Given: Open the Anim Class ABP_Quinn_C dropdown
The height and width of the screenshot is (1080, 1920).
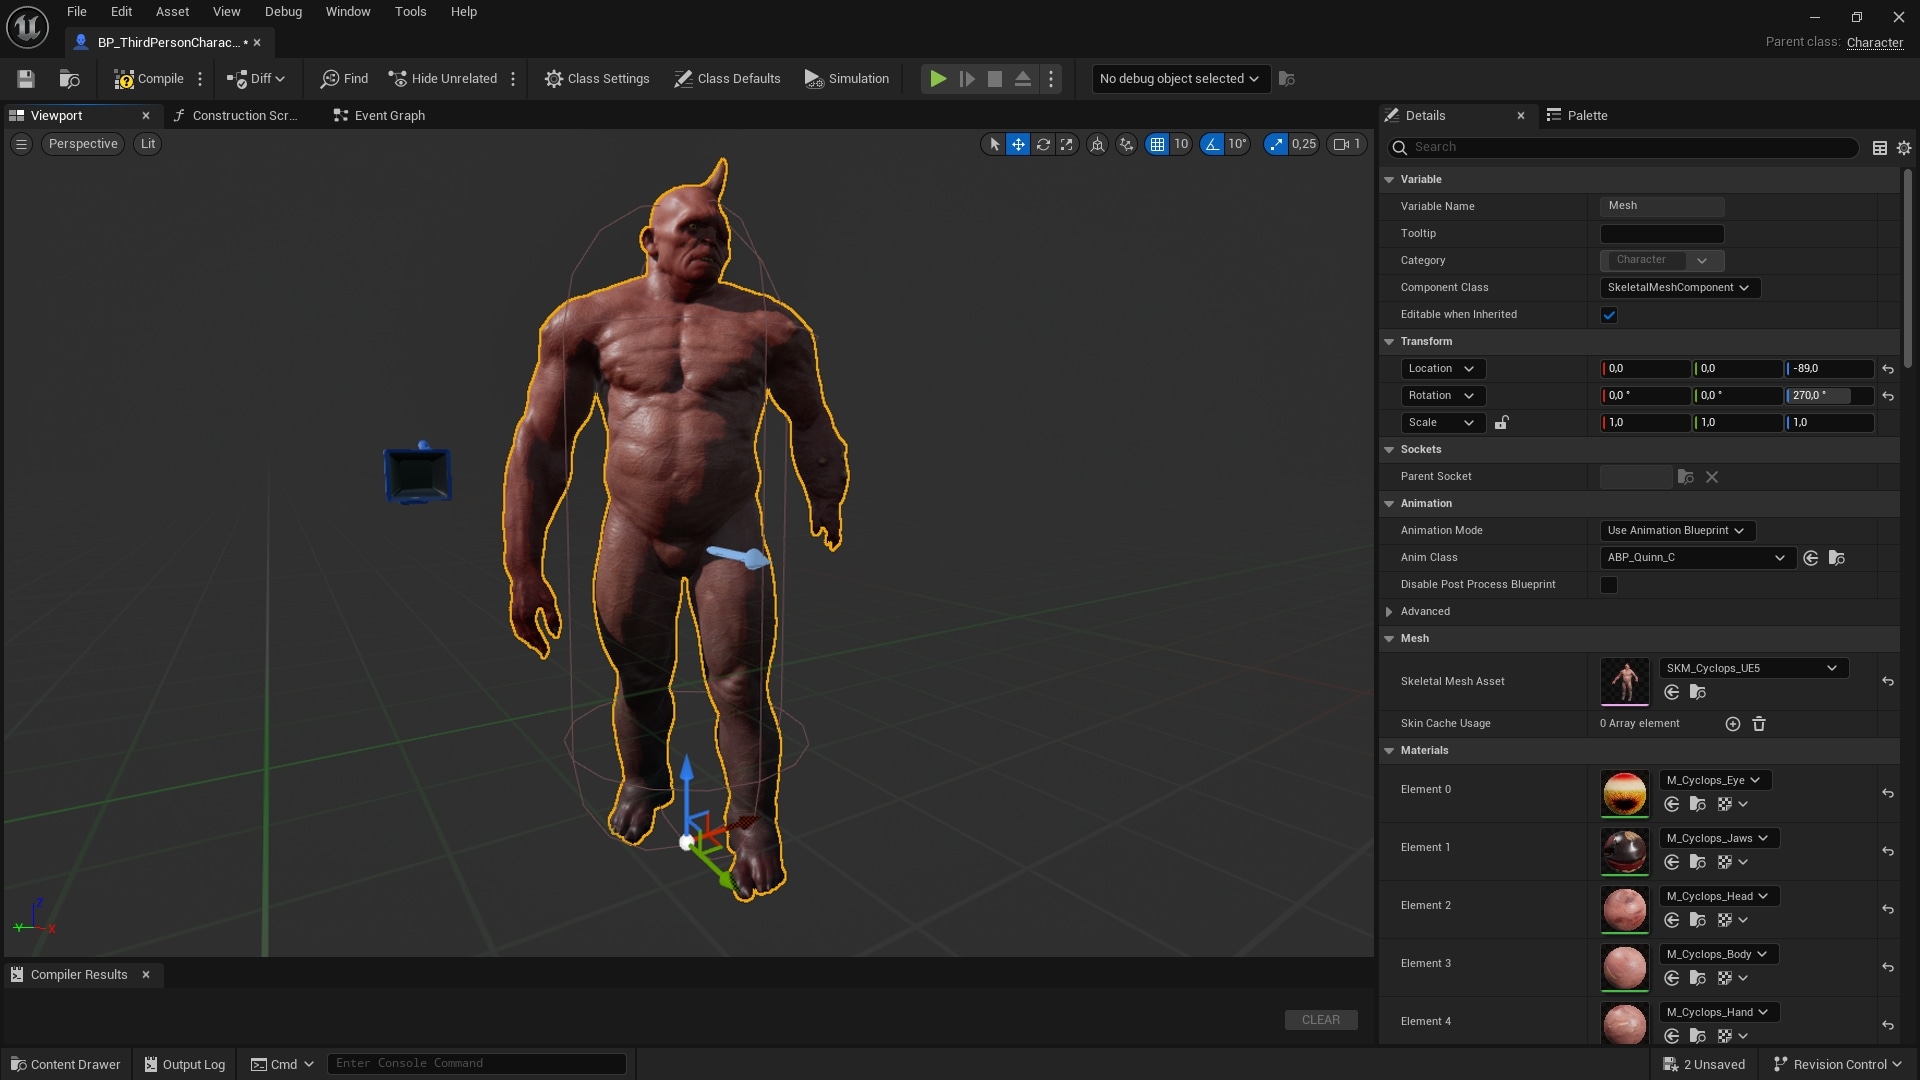Looking at the screenshot, I should tap(1696, 558).
